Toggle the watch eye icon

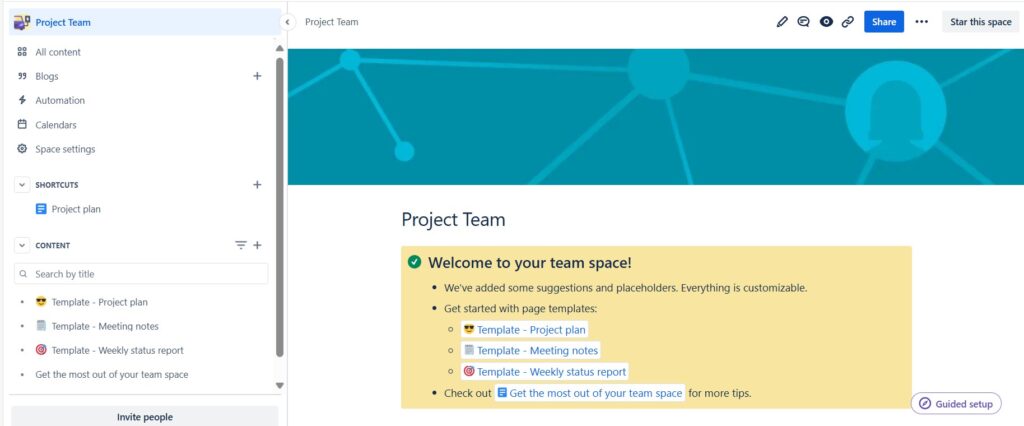pyautogui.click(x=826, y=22)
